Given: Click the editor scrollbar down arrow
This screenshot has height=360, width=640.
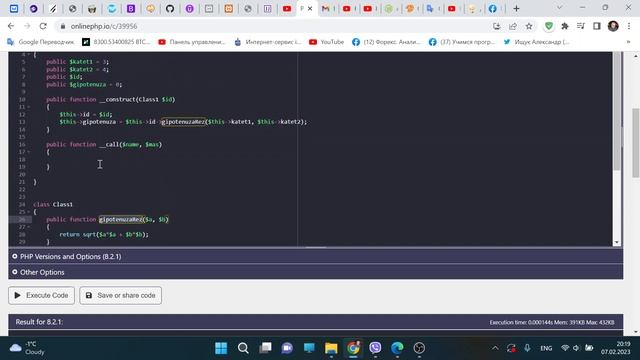Looking at the screenshot, I should (617, 242).
